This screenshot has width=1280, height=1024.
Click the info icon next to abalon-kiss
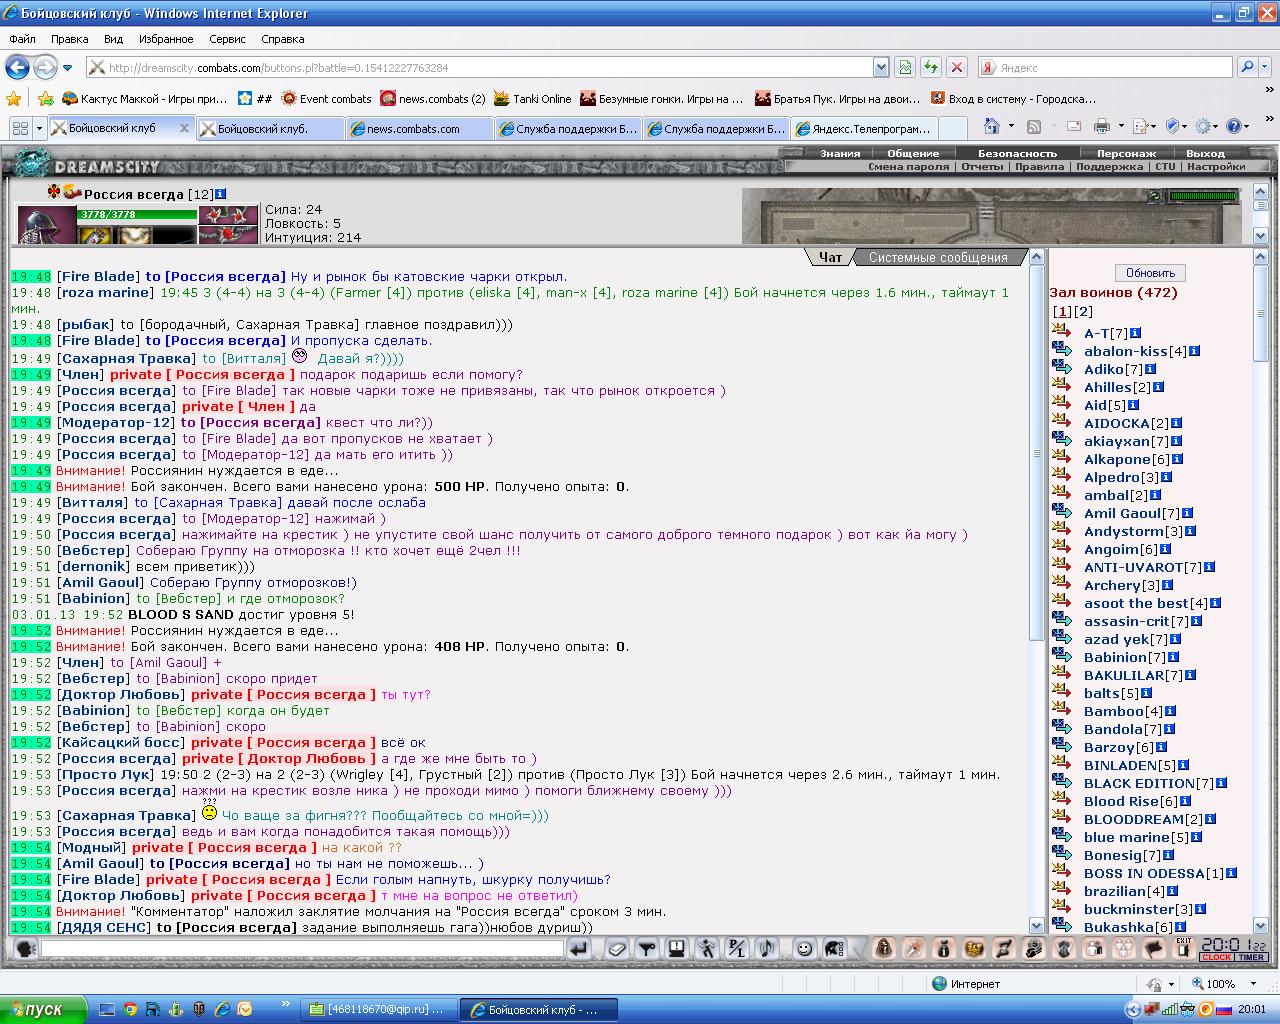point(1195,351)
